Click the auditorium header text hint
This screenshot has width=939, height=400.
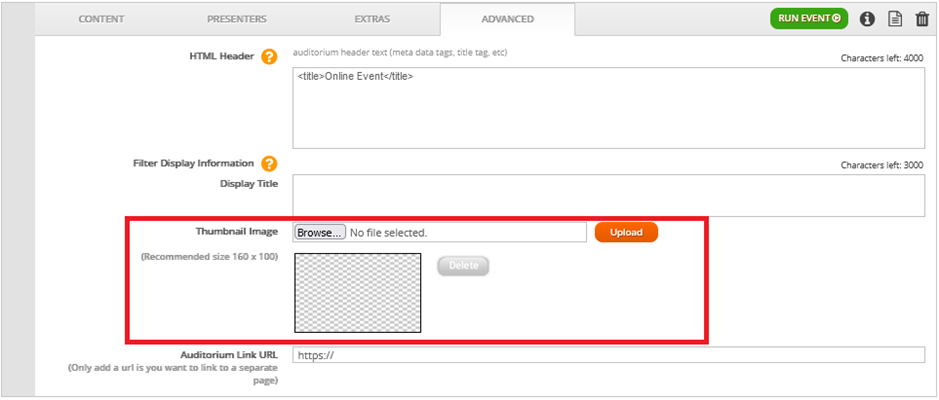400,53
